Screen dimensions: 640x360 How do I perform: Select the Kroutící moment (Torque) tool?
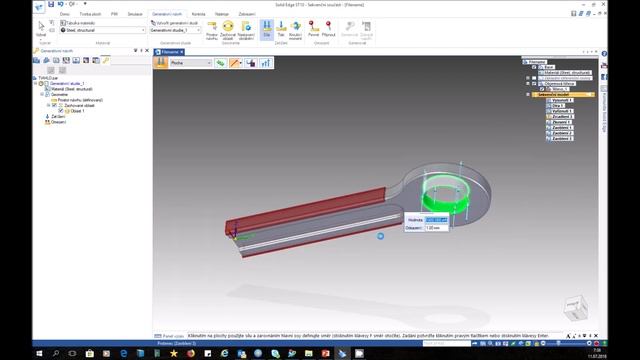[295, 30]
